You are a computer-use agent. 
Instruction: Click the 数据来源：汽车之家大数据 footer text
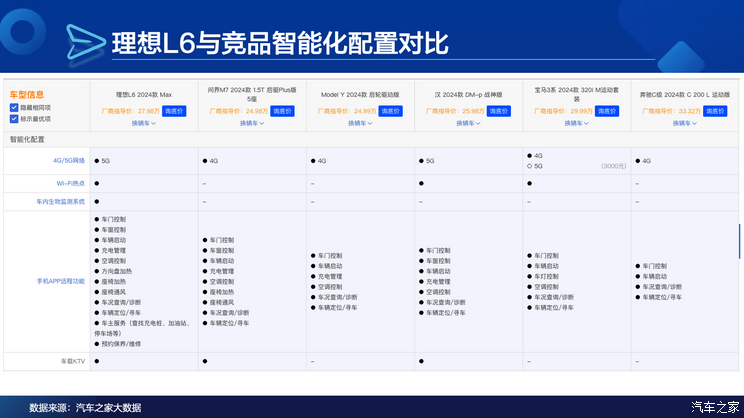click(85, 408)
